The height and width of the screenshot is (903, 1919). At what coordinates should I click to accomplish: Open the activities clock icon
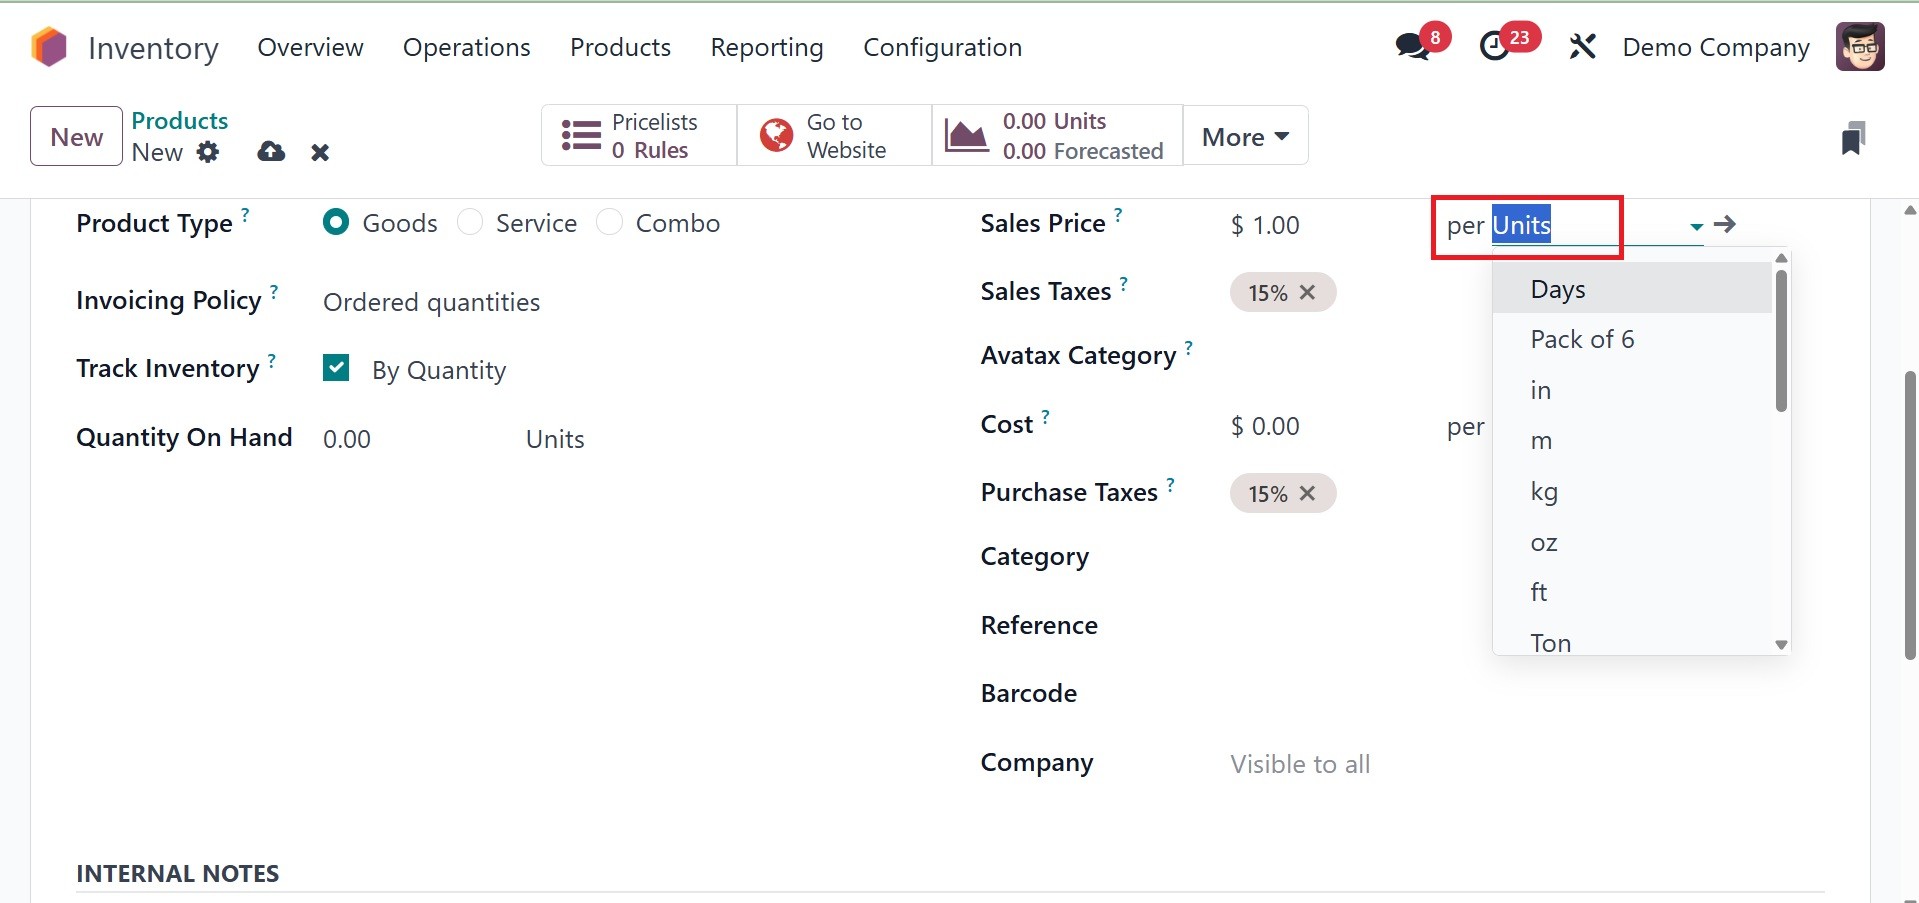(1495, 47)
